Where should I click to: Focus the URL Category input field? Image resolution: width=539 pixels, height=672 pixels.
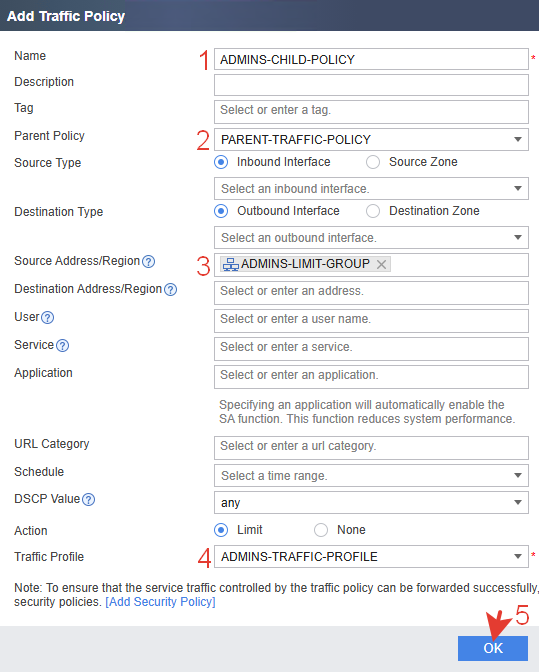[371, 447]
